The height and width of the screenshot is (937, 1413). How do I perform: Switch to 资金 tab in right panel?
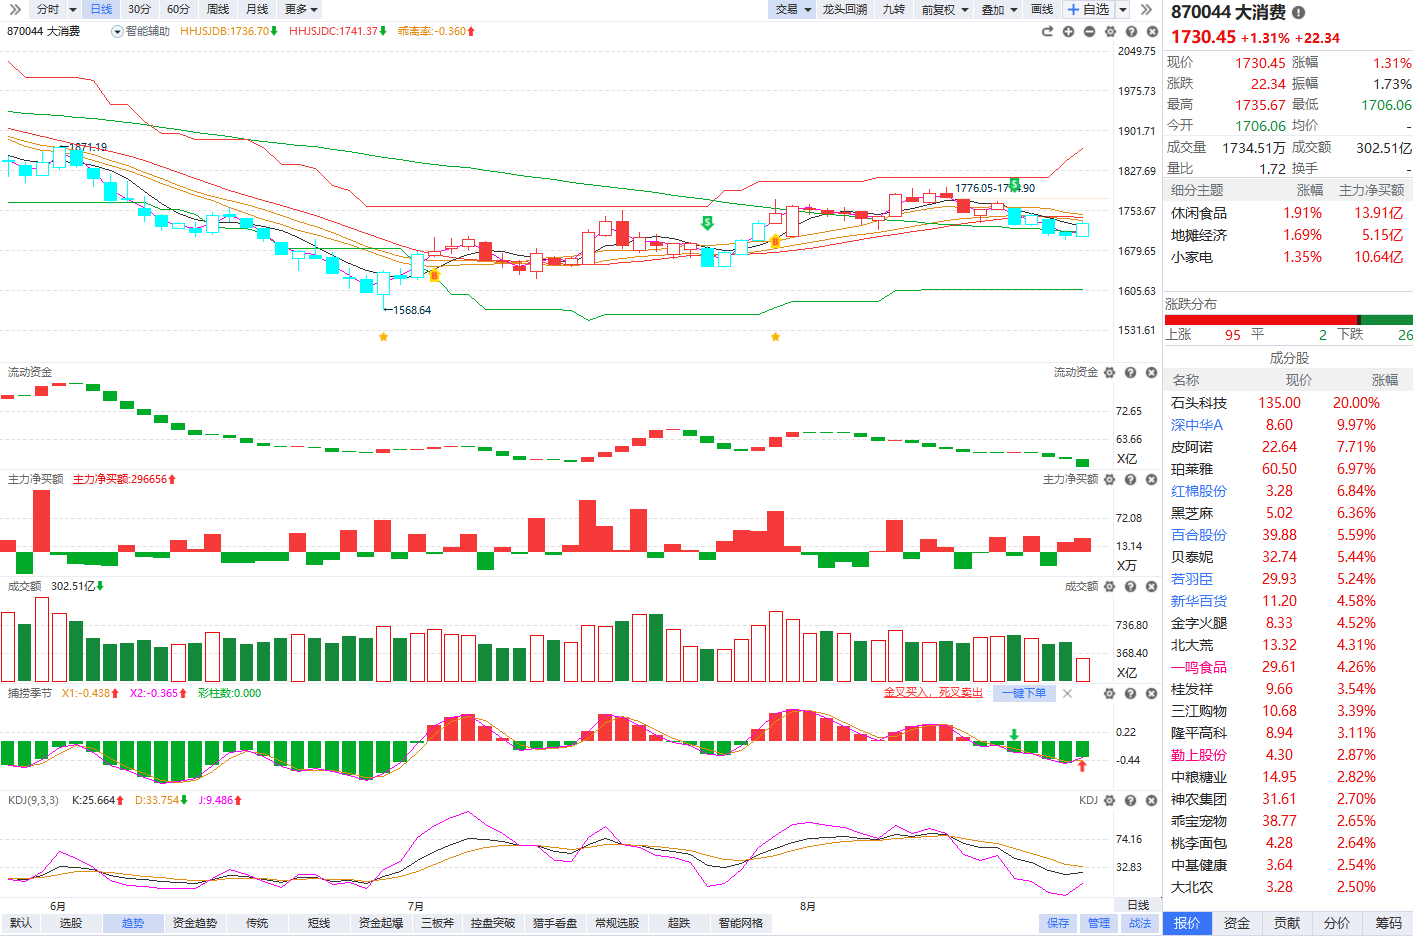(x=1237, y=923)
